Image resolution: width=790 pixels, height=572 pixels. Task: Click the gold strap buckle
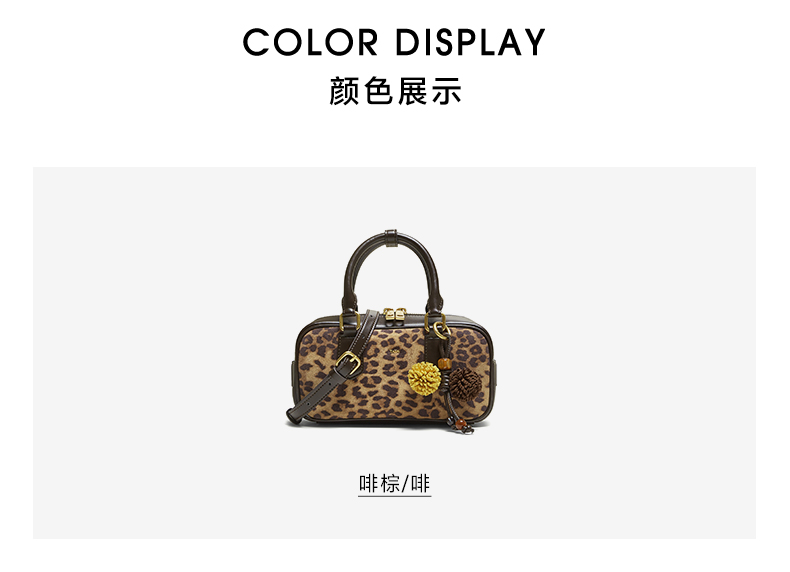coord(348,363)
